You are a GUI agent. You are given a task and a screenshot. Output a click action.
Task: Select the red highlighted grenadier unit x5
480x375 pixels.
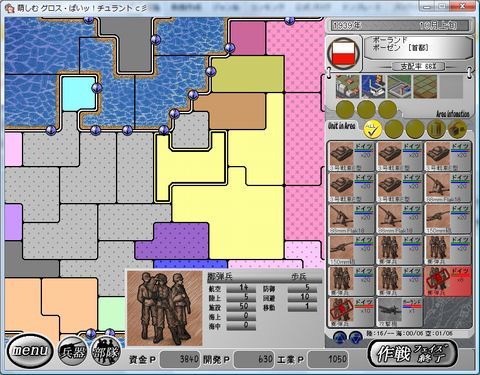point(448,281)
